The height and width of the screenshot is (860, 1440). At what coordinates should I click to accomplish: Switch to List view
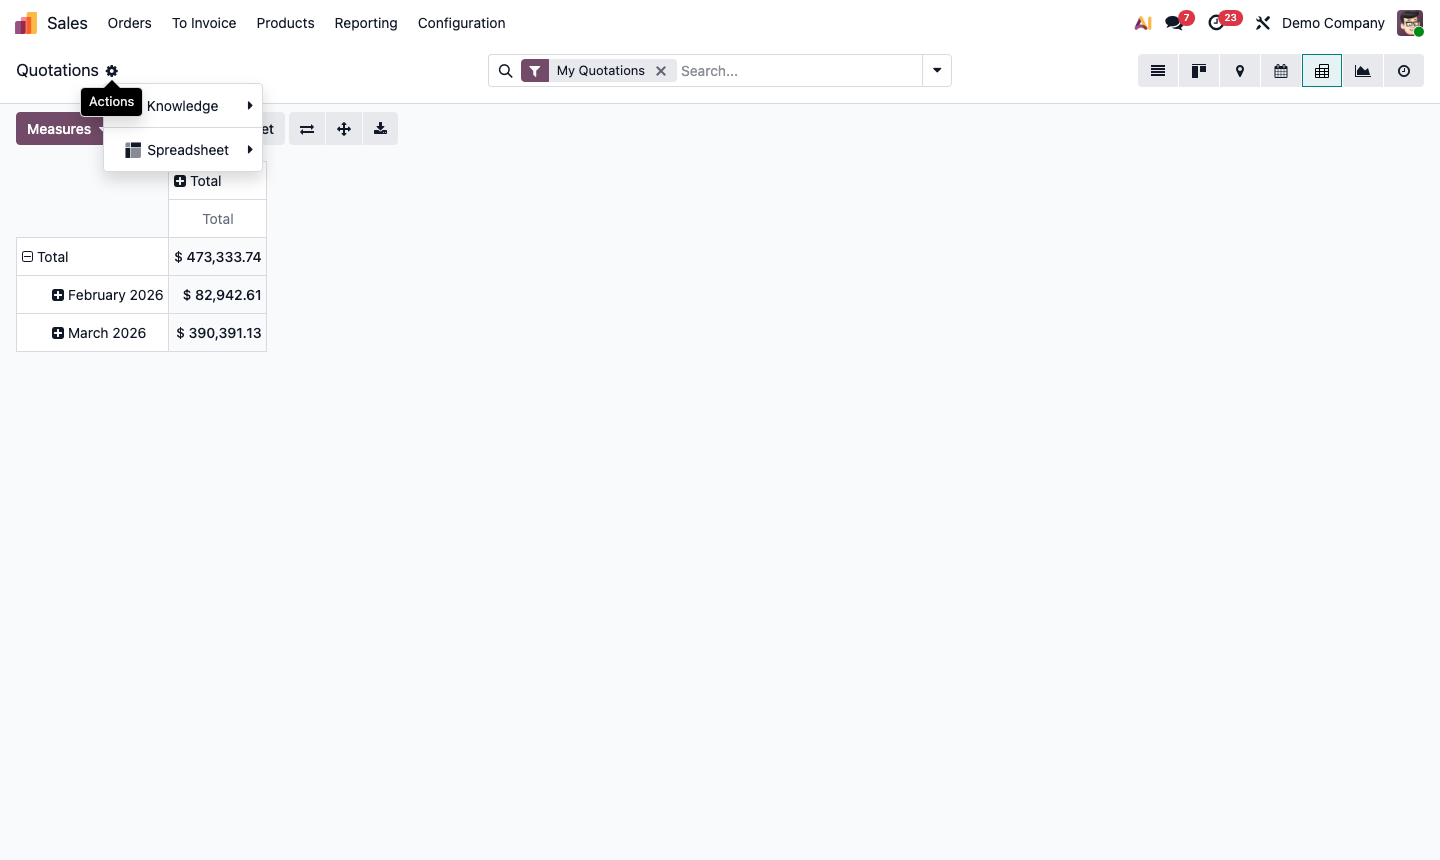[x=1158, y=71]
